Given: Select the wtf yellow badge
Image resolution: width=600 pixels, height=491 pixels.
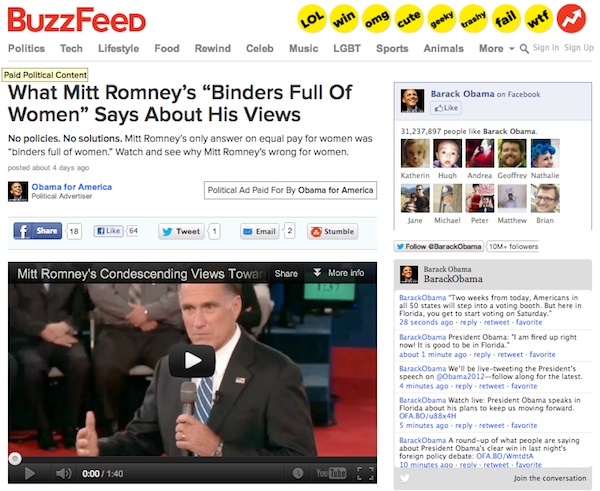Looking at the screenshot, I should tap(538, 18).
